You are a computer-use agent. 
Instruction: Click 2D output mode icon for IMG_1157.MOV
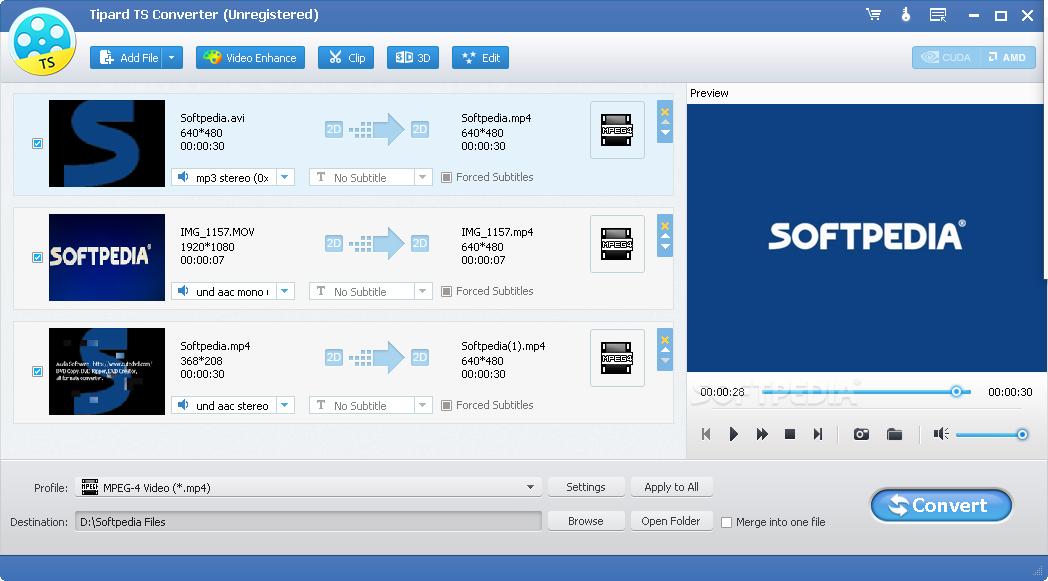pos(420,243)
